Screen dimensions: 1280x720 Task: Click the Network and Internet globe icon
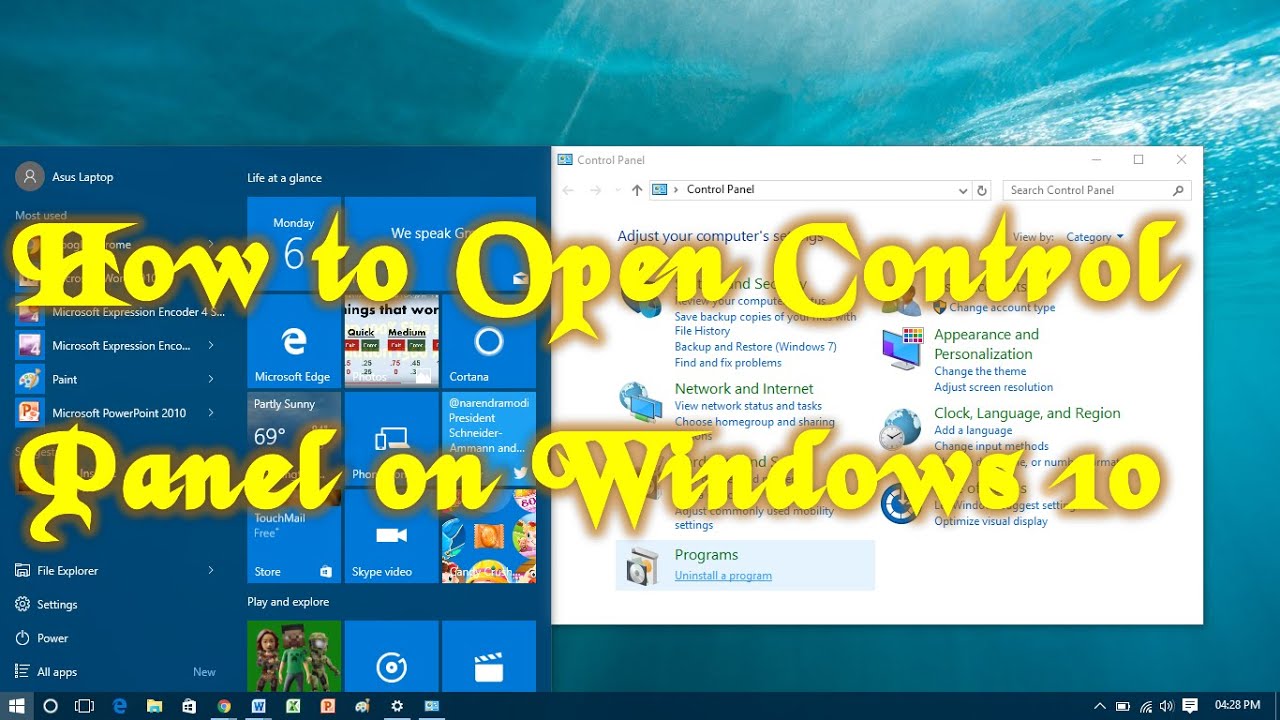(x=640, y=403)
